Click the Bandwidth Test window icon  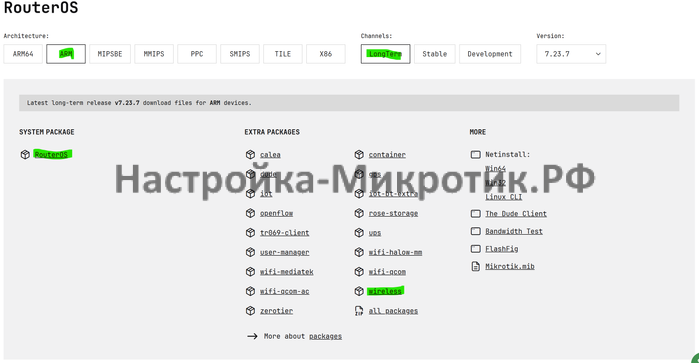point(476,231)
